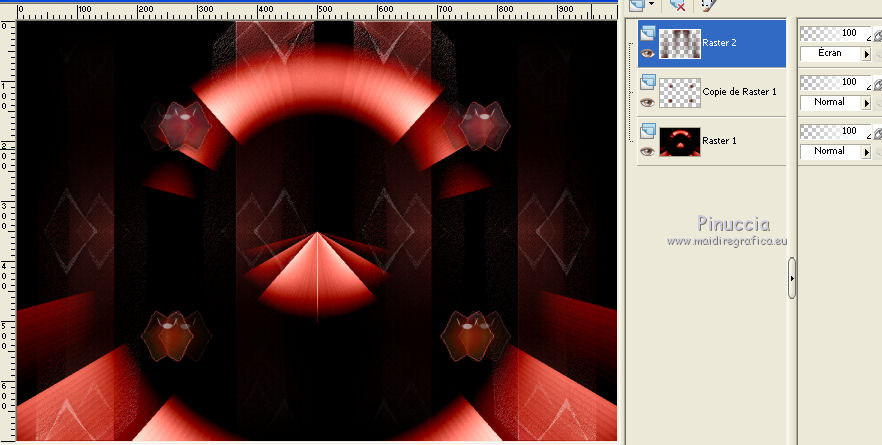Open the Écran blend mode dropdown for Raster 2

[866, 54]
